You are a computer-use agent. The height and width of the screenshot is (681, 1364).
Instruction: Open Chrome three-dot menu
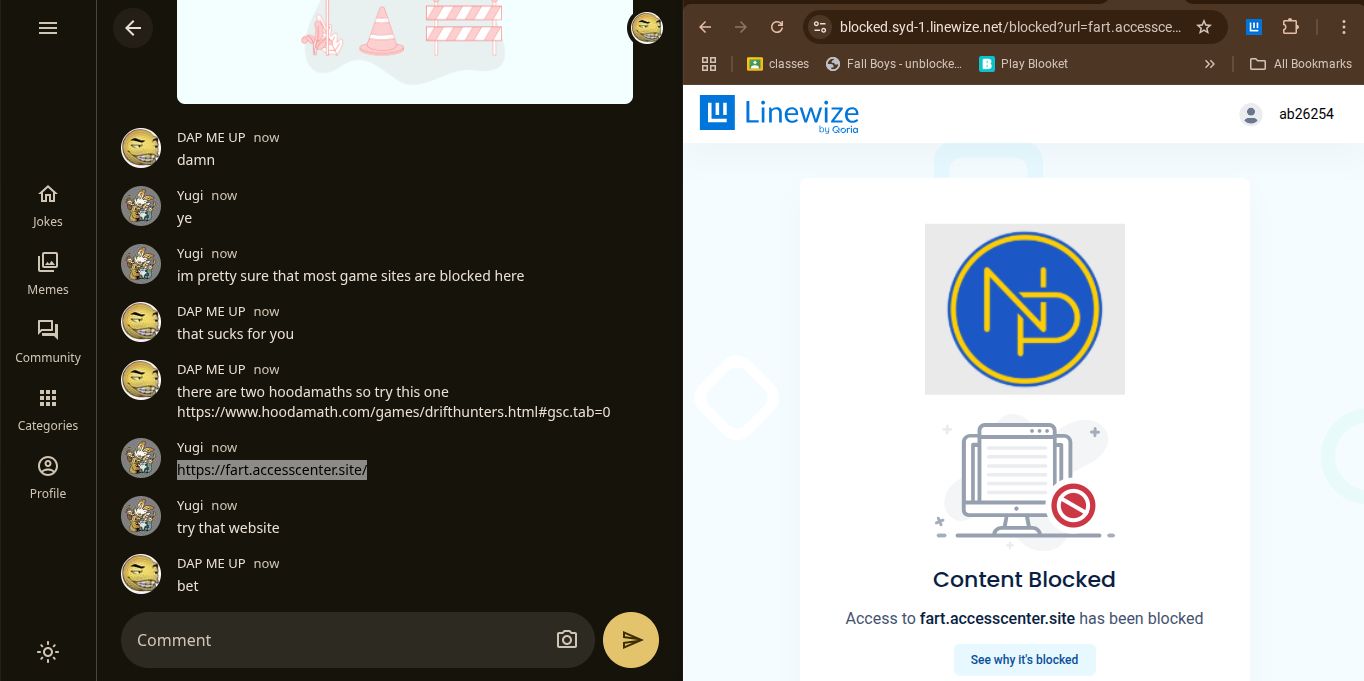(1345, 27)
